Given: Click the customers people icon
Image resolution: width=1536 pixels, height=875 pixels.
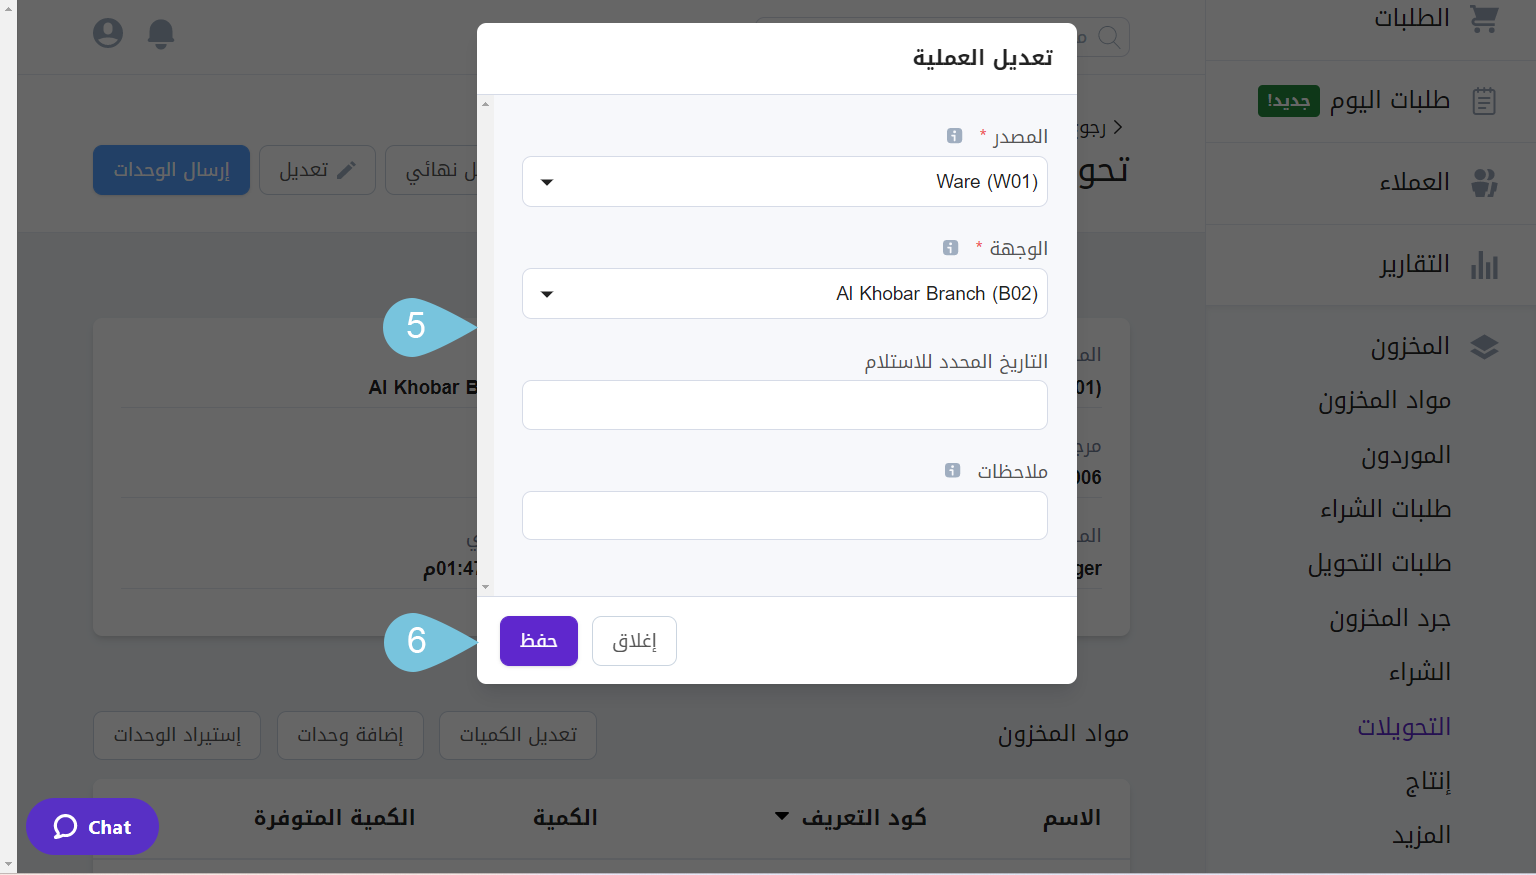Looking at the screenshot, I should click(x=1484, y=183).
